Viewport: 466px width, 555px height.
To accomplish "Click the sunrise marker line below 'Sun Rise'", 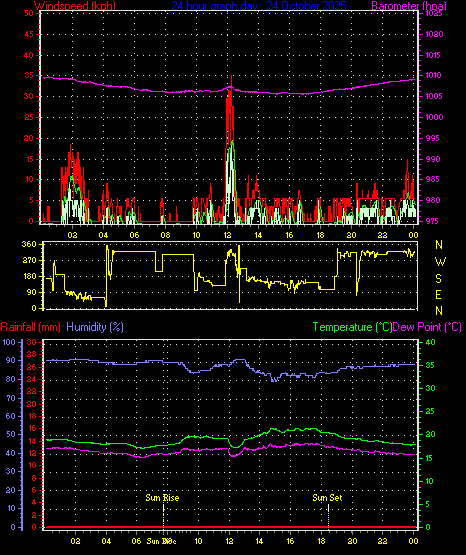I will (163, 516).
